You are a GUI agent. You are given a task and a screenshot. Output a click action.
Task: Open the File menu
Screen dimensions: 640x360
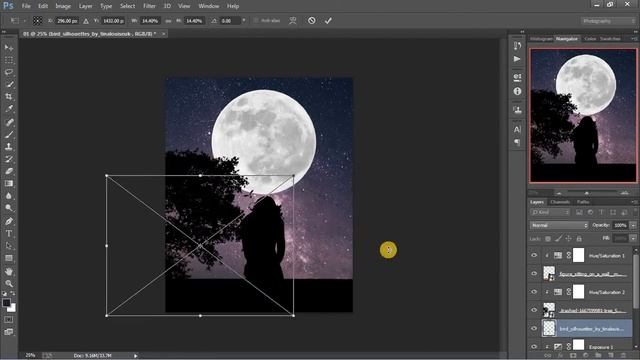(26, 6)
